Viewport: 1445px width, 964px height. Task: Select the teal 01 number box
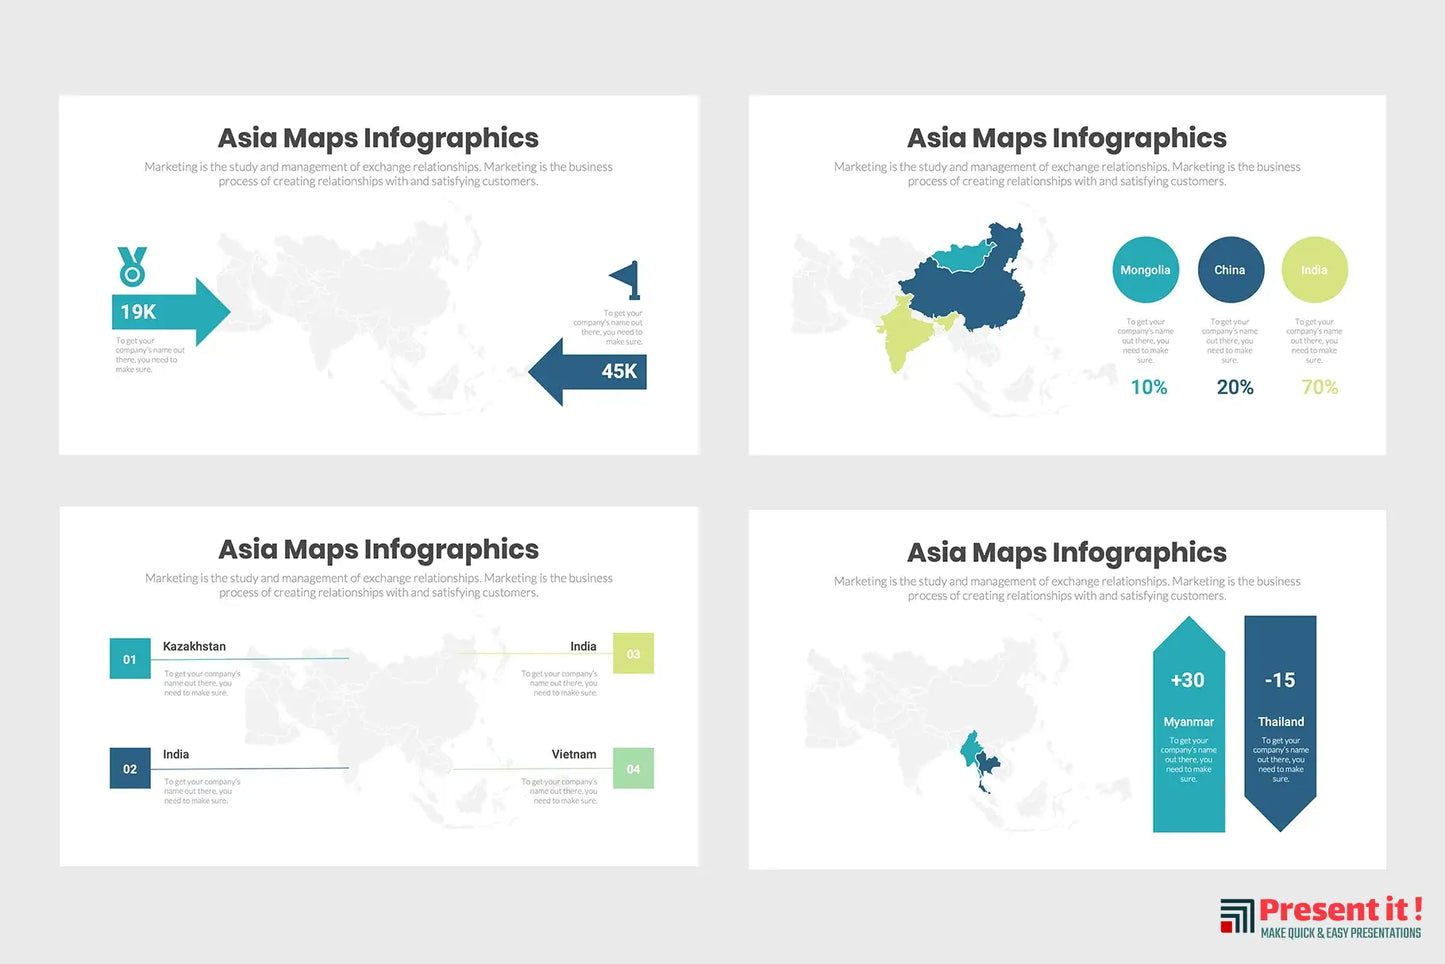click(130, 659)
